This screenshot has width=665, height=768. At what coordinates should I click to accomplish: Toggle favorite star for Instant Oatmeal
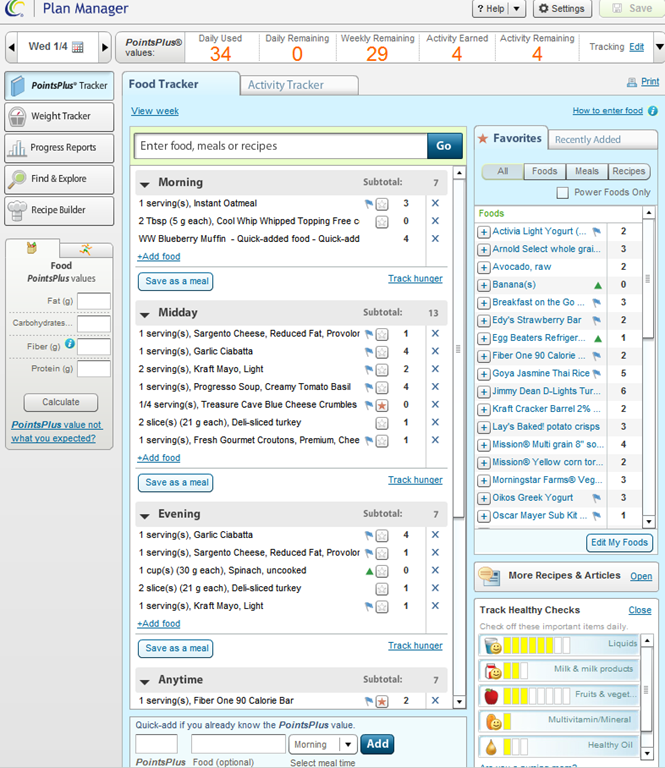click(x=382, y=204)
